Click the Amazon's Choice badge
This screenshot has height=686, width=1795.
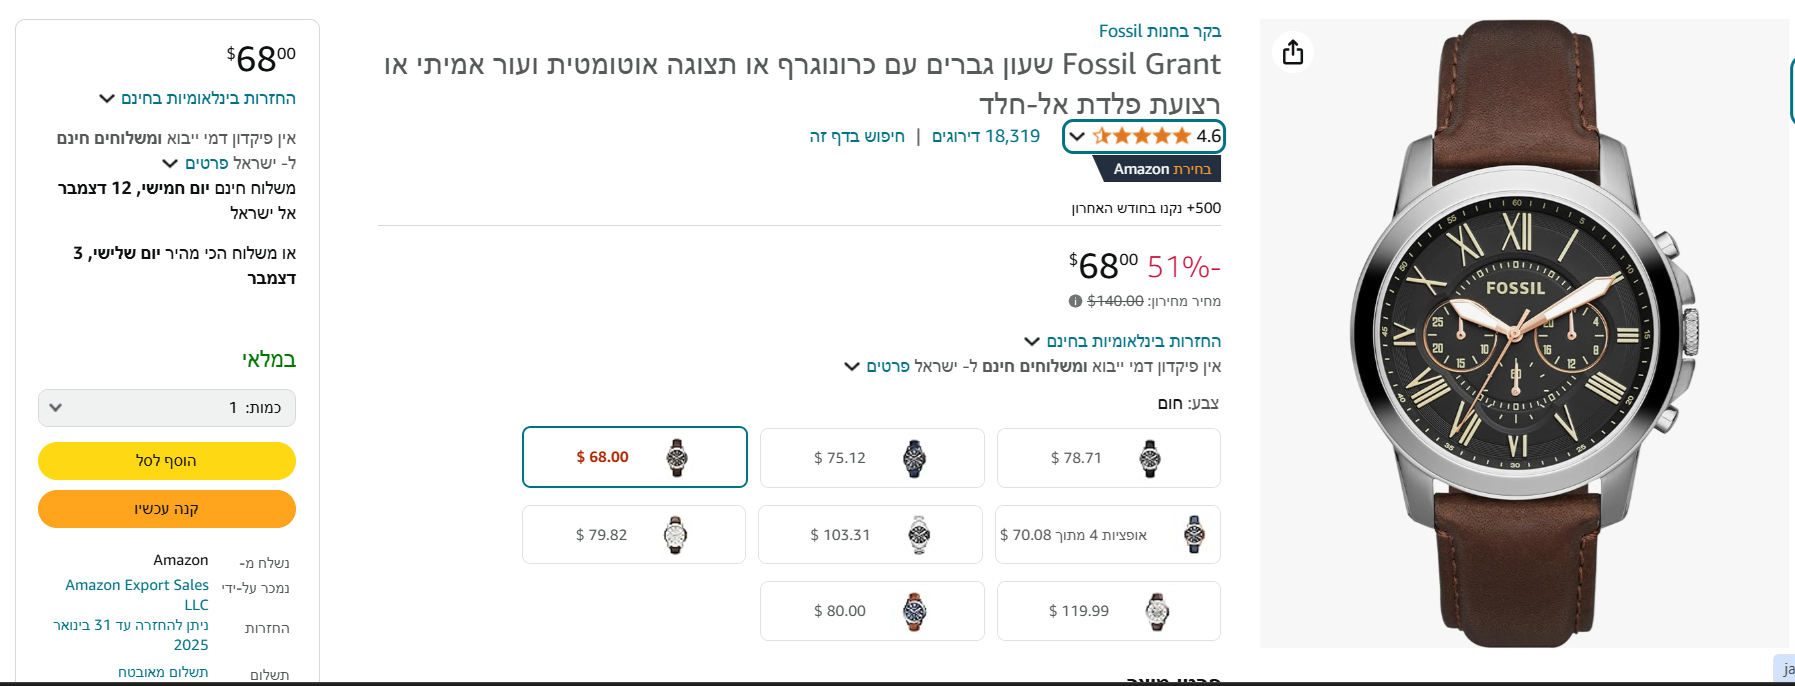[x=1160, y=169]
